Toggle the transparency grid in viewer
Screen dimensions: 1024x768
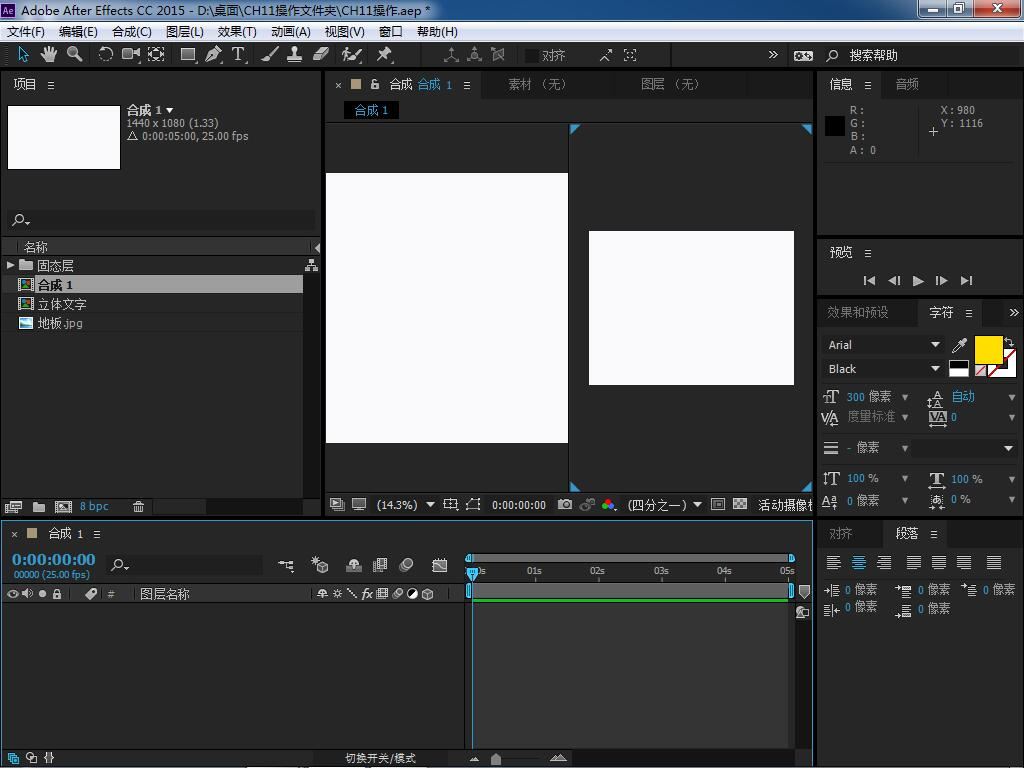[740, 505]
